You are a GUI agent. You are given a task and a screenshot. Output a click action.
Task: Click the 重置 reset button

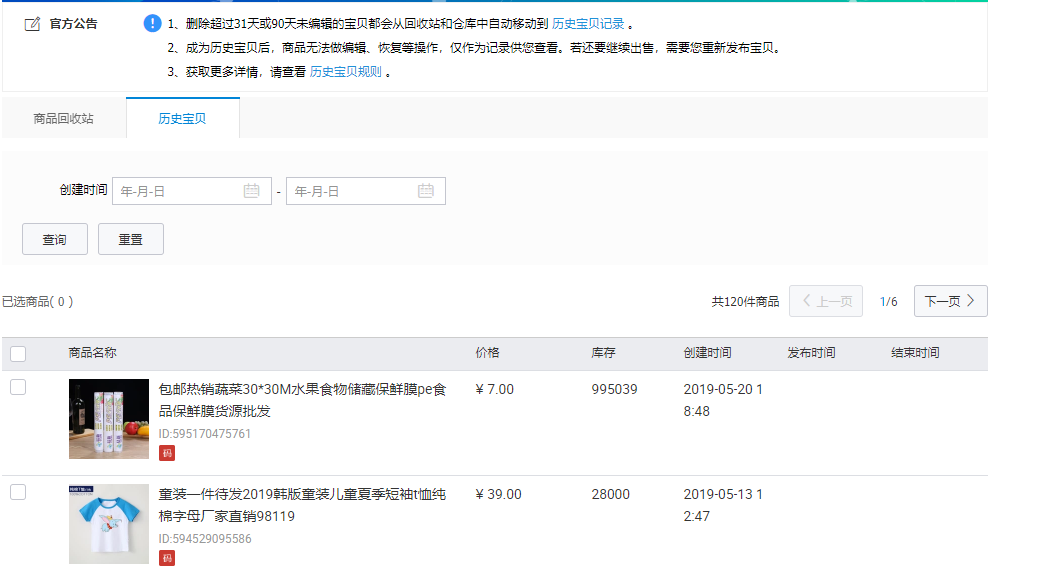click(x=131, y=240)
